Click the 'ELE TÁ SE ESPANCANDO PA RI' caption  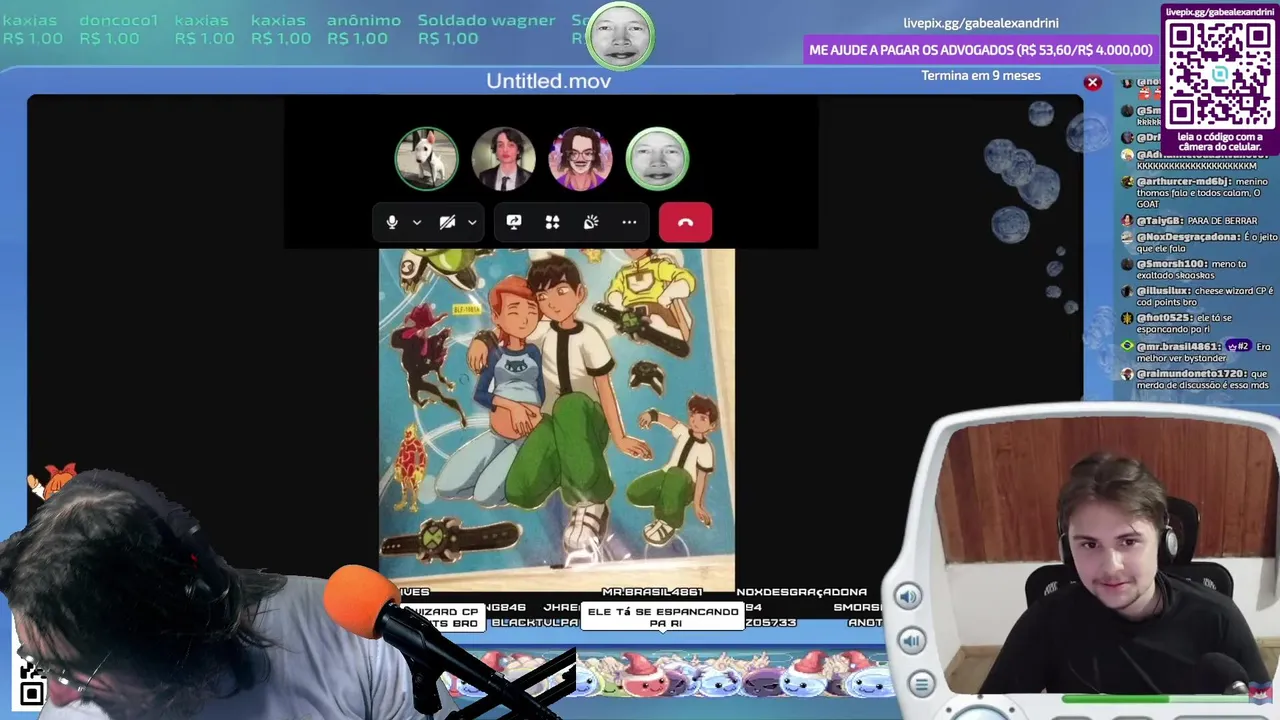[663, 617]
